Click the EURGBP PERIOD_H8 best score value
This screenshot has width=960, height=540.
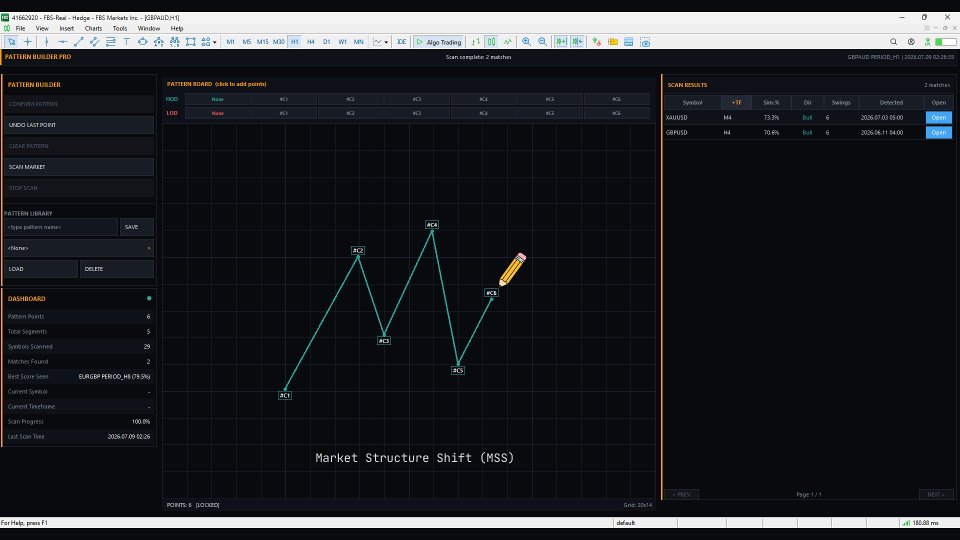pyautogui.click(x=114, y=377)
